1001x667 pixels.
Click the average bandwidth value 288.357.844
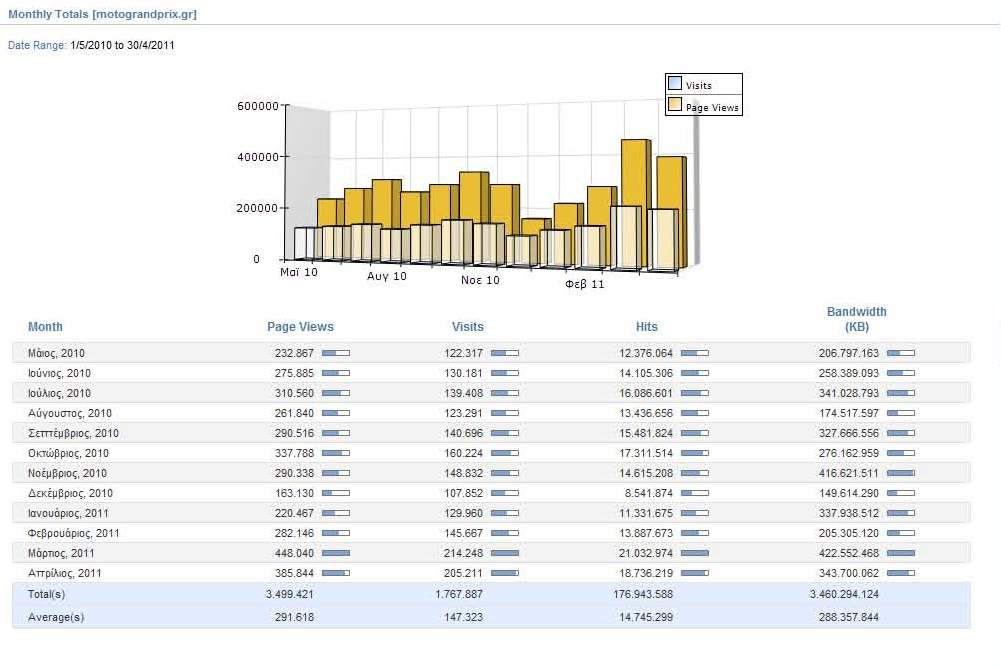click(849, 617)
